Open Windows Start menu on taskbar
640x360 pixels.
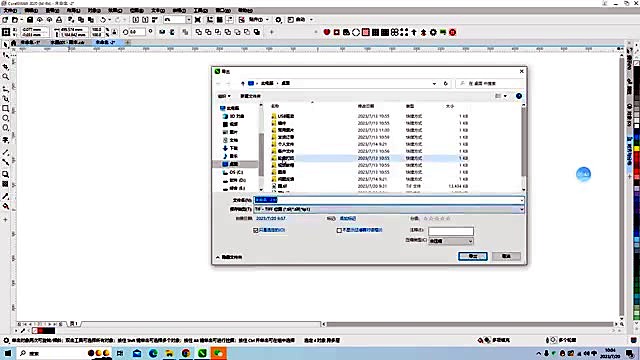click(x=8, y=353)
